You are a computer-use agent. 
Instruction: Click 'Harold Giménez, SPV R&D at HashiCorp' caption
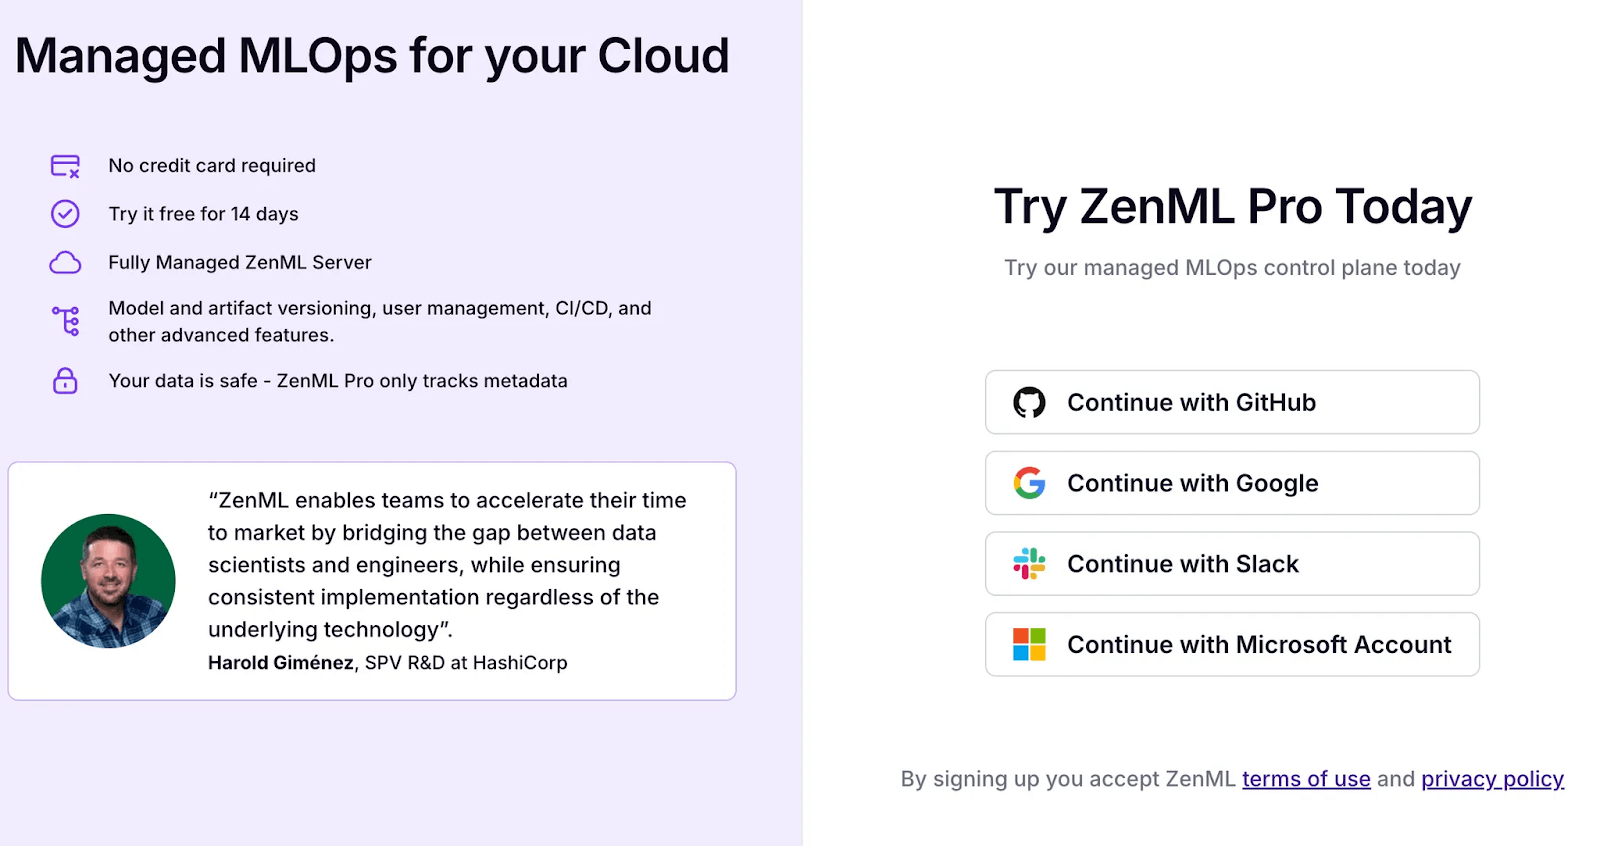click(388, 663)
